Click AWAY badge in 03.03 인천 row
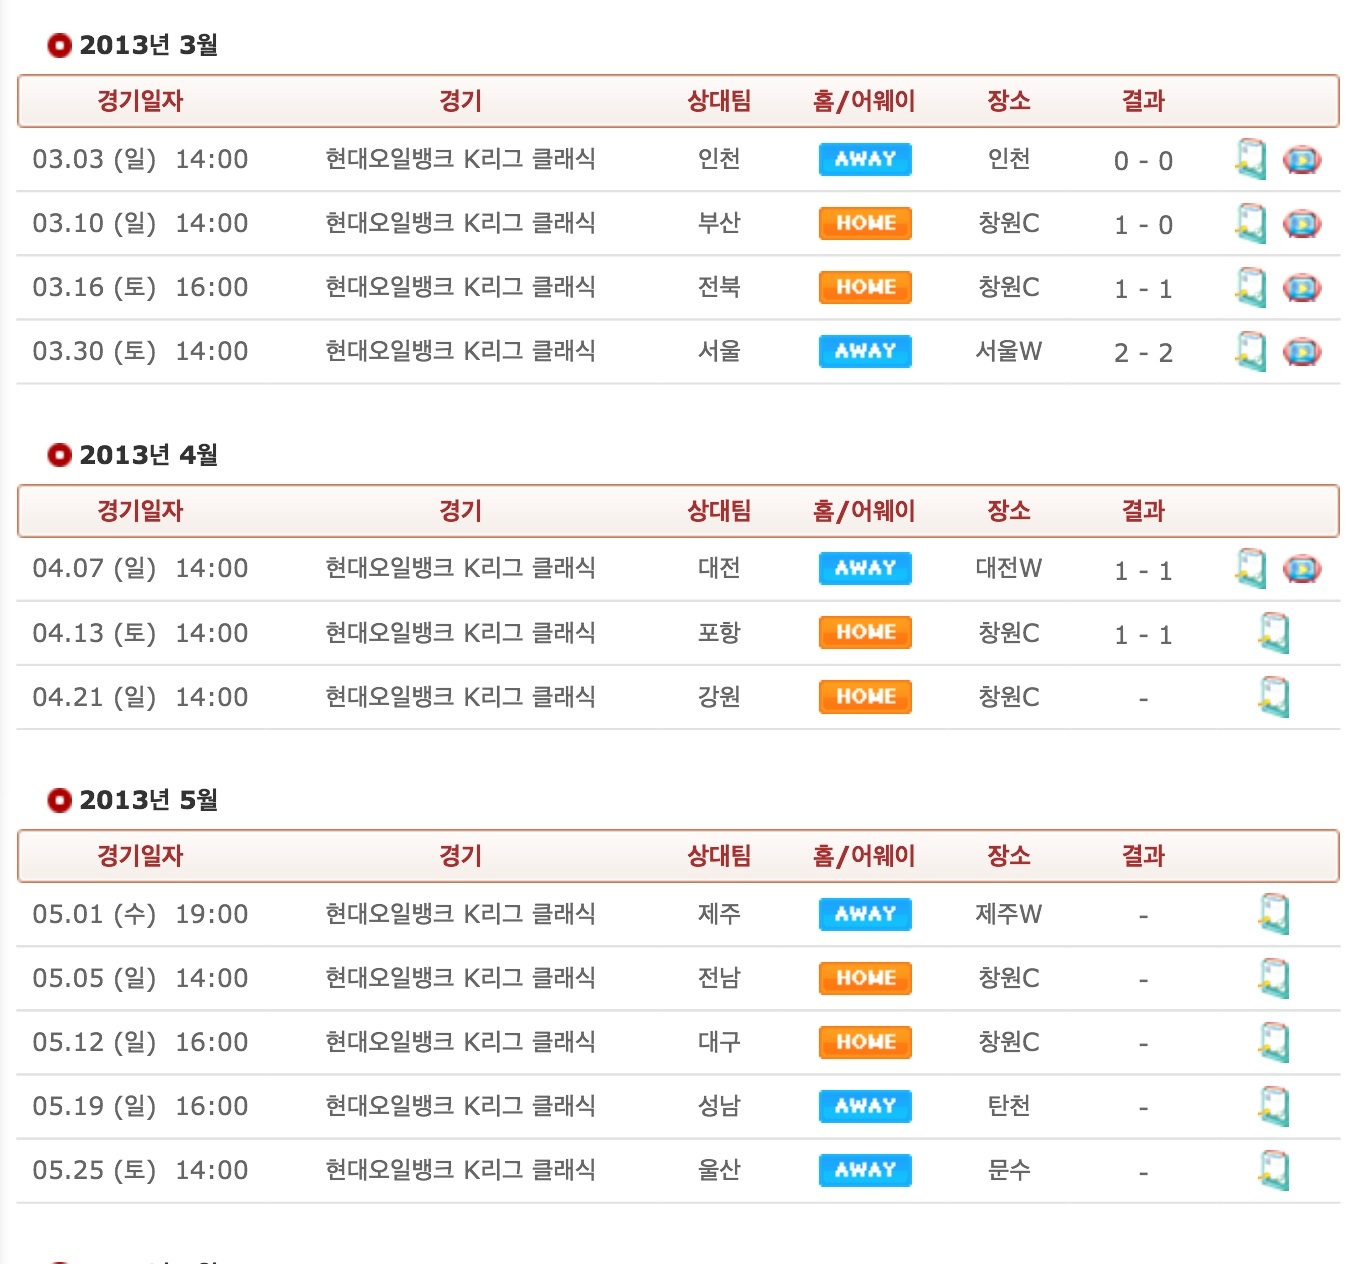This screenshot has width=1364, height=1264. (x=865, y=159)
